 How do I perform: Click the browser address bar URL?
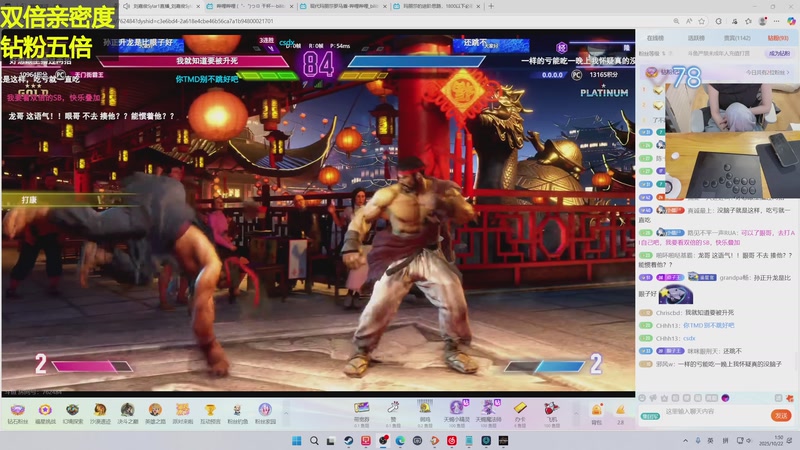click(196, 21)
